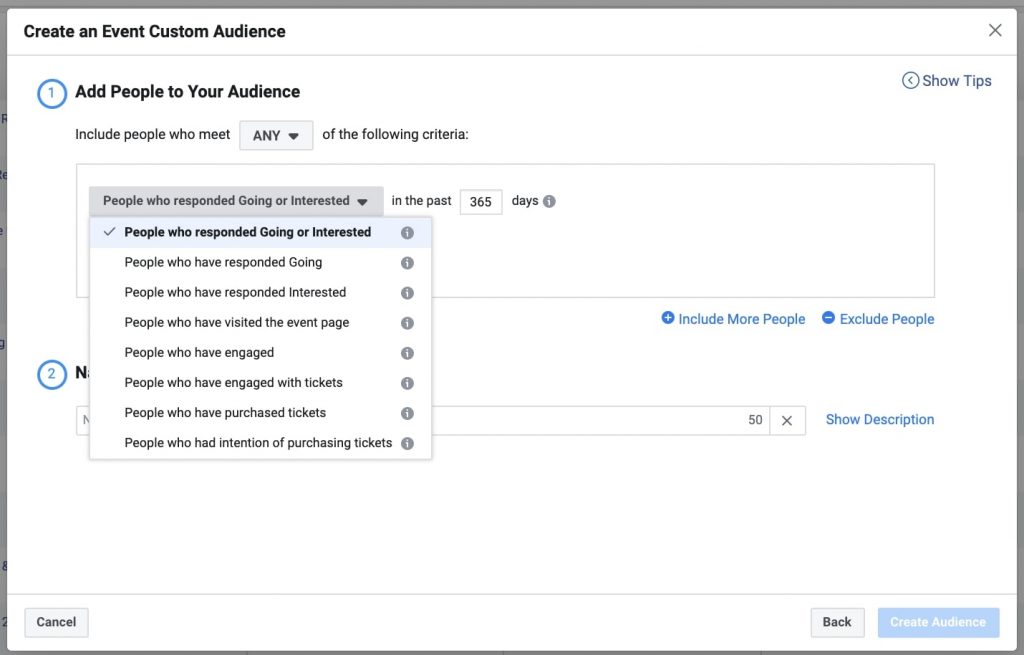
Task: Click the info icon for "People who have engaged with tickets"
Action: click(x=407, y=382)
